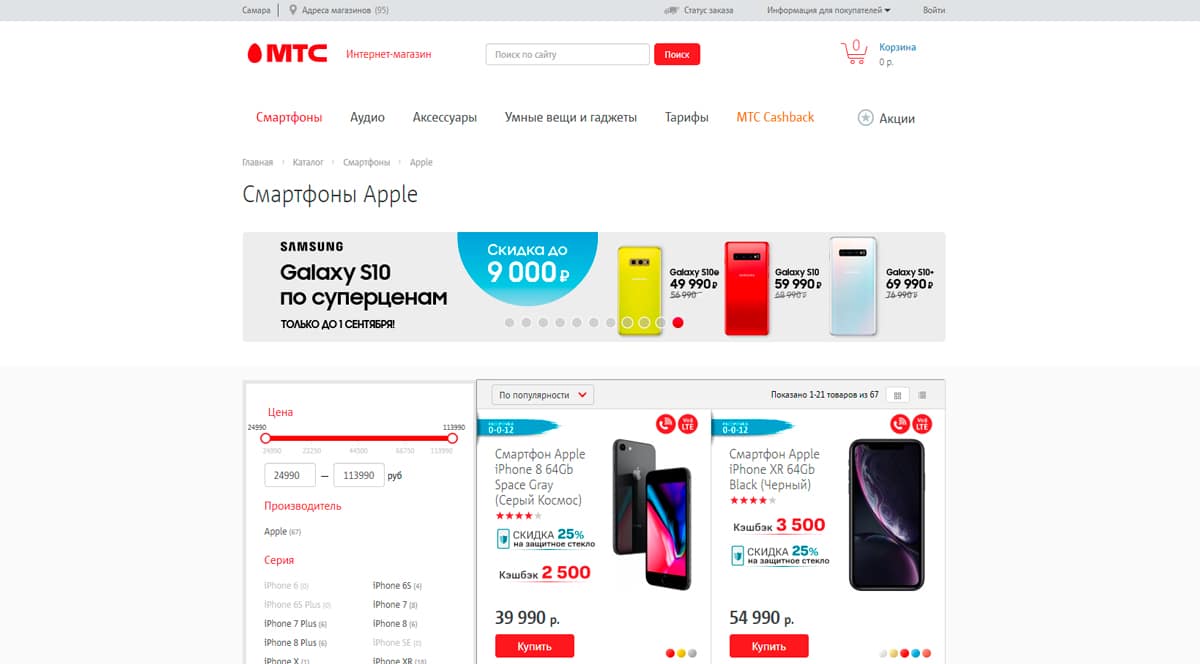Select the last red banner carousel dot
The width and height of the screenshot is (1200, 664).
678,322
